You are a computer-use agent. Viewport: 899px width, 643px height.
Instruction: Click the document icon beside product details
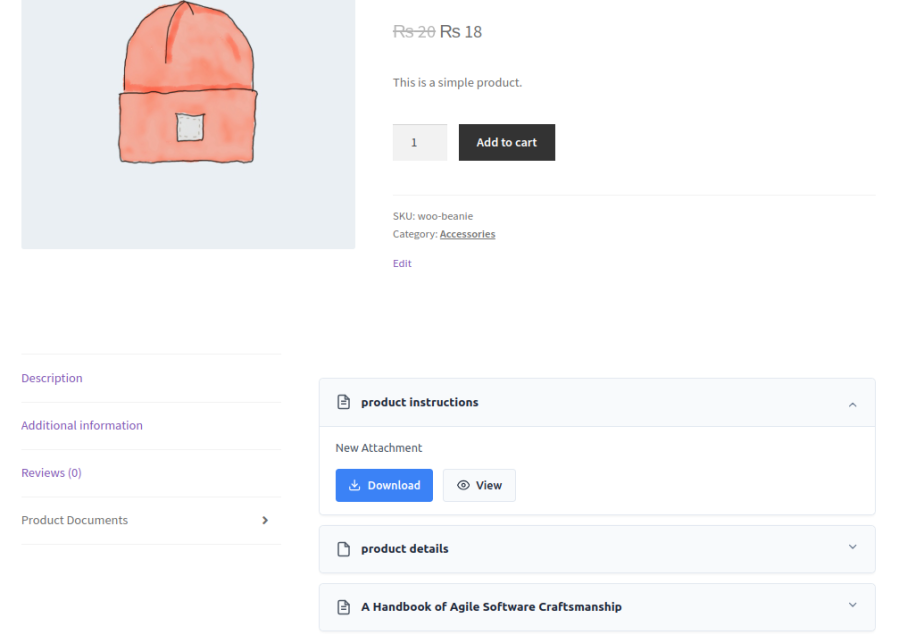coord(344,549)
